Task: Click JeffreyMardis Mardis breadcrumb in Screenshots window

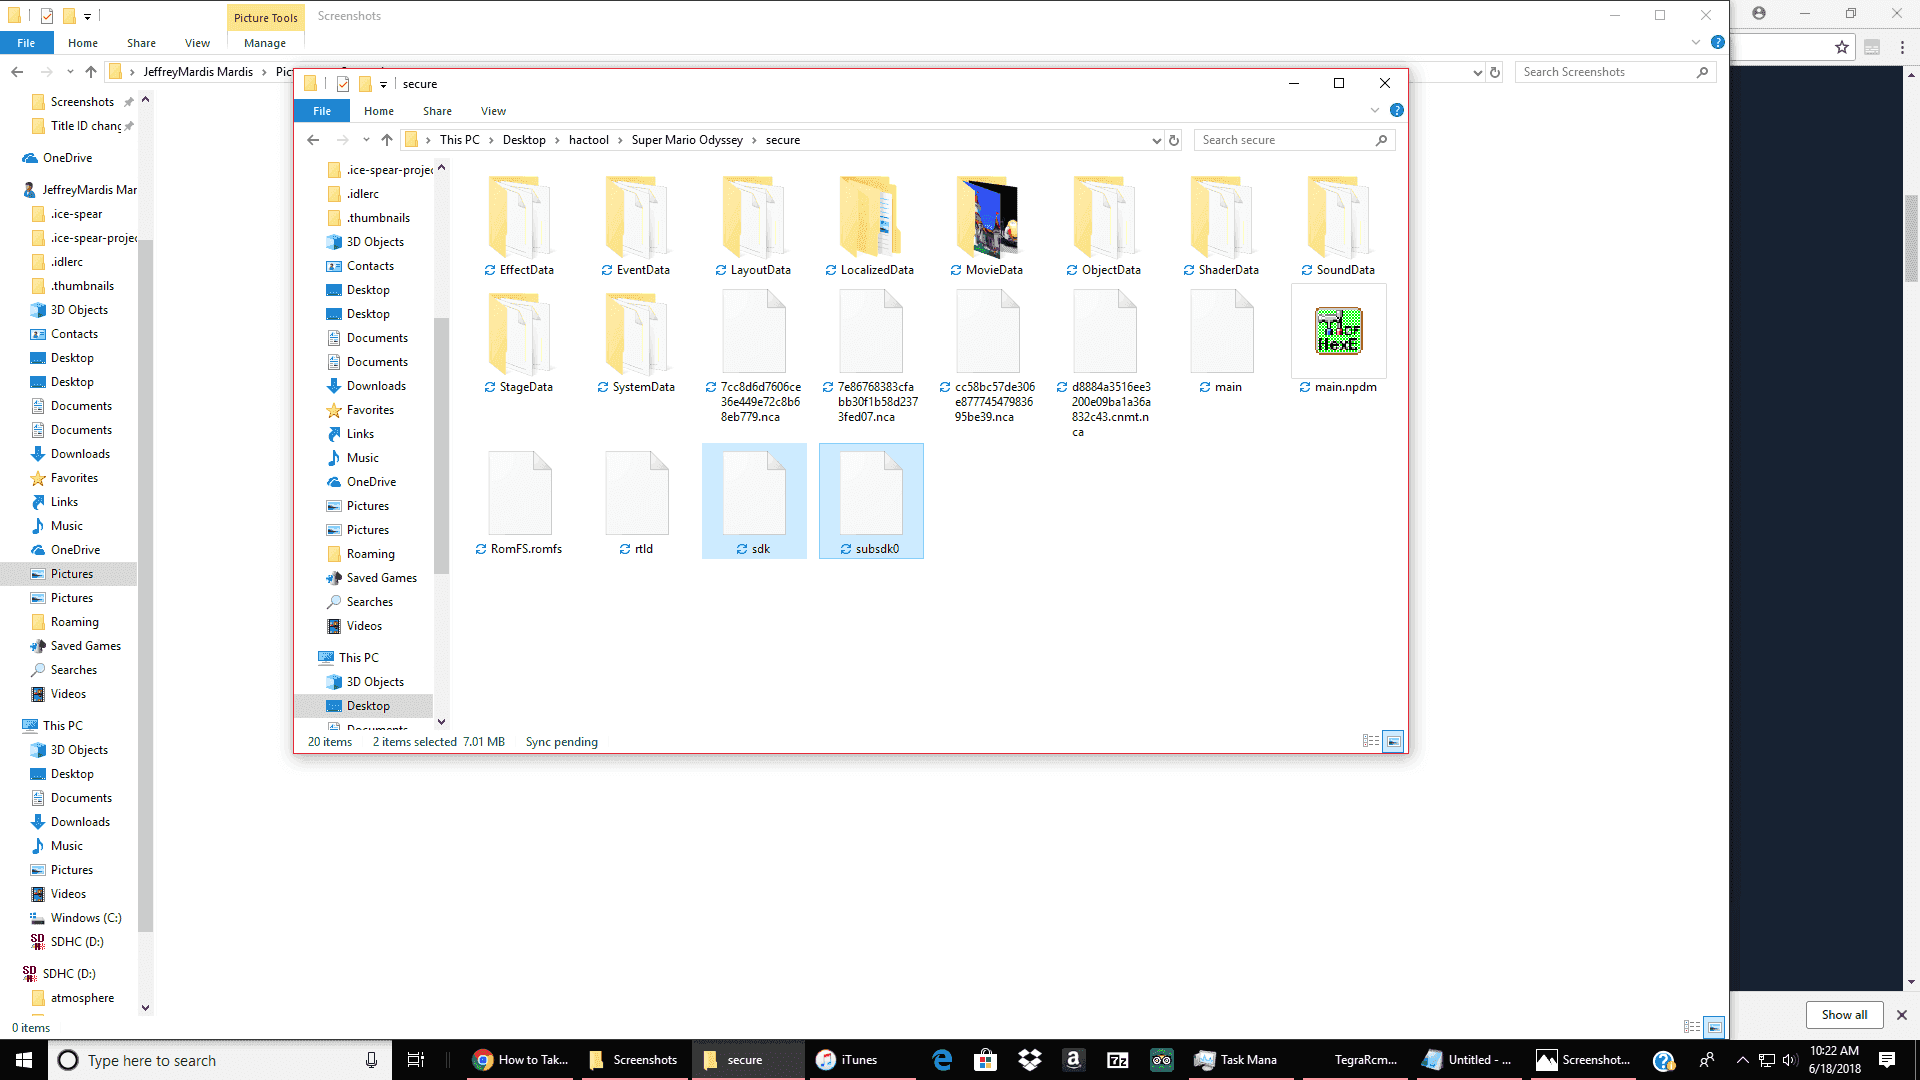Action: 198,72
